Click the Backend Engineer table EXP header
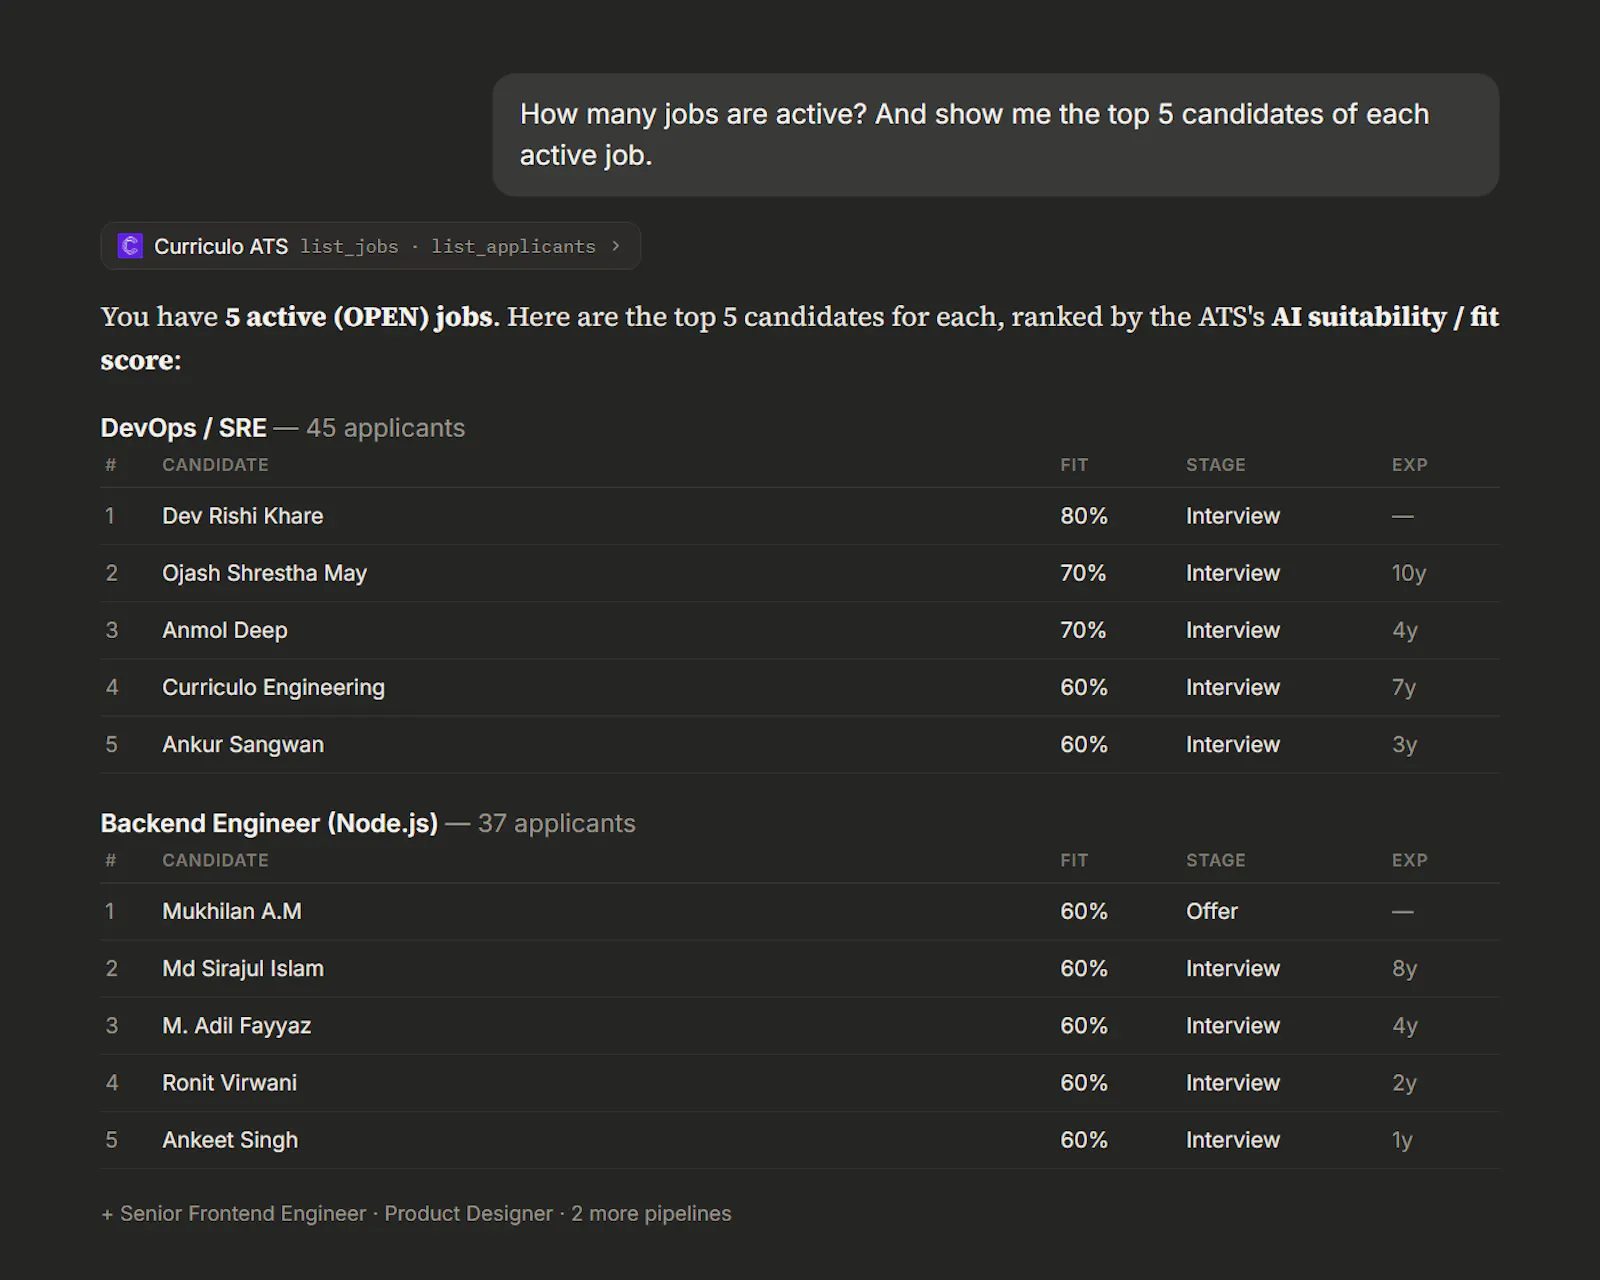1600x1280 pixels. click(1410, 860)
